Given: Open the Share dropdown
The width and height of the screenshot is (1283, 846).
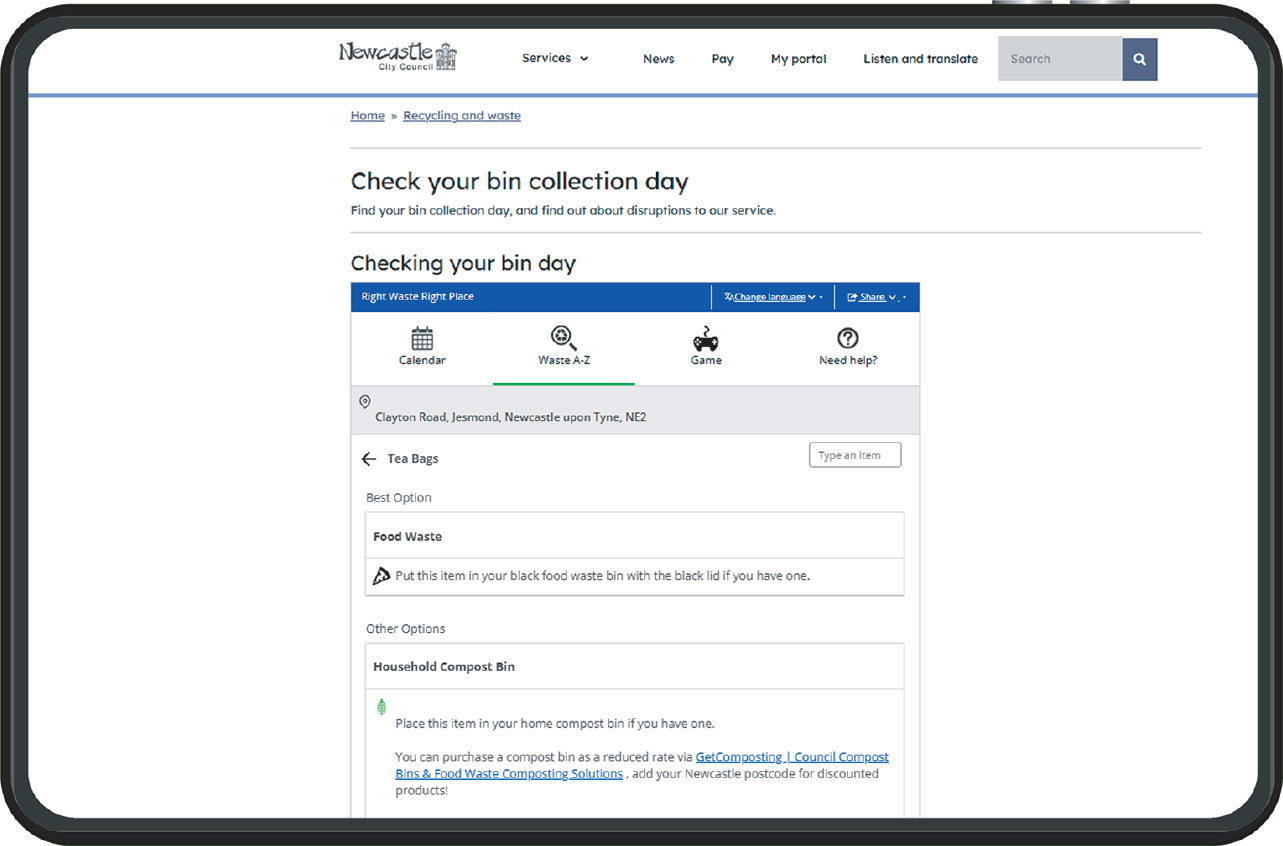Looking at the screenshot, I should [872, 297].
